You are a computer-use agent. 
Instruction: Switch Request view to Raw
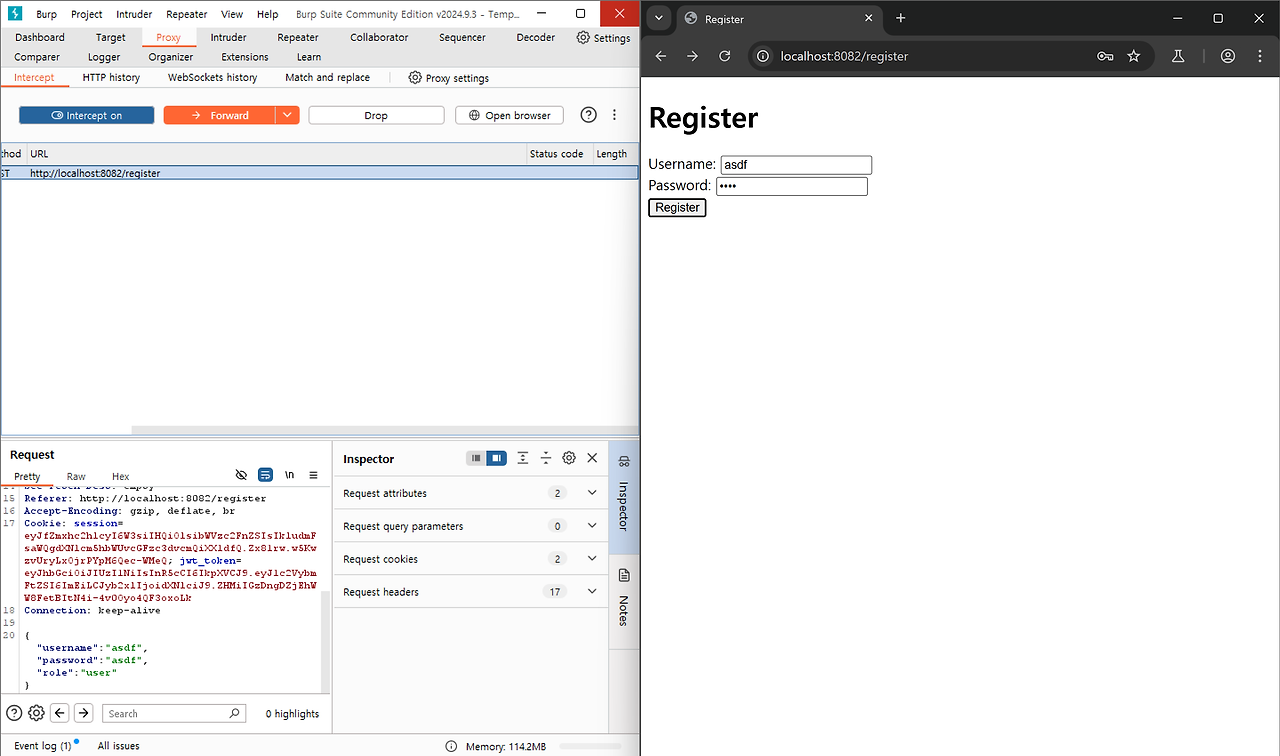76,477
